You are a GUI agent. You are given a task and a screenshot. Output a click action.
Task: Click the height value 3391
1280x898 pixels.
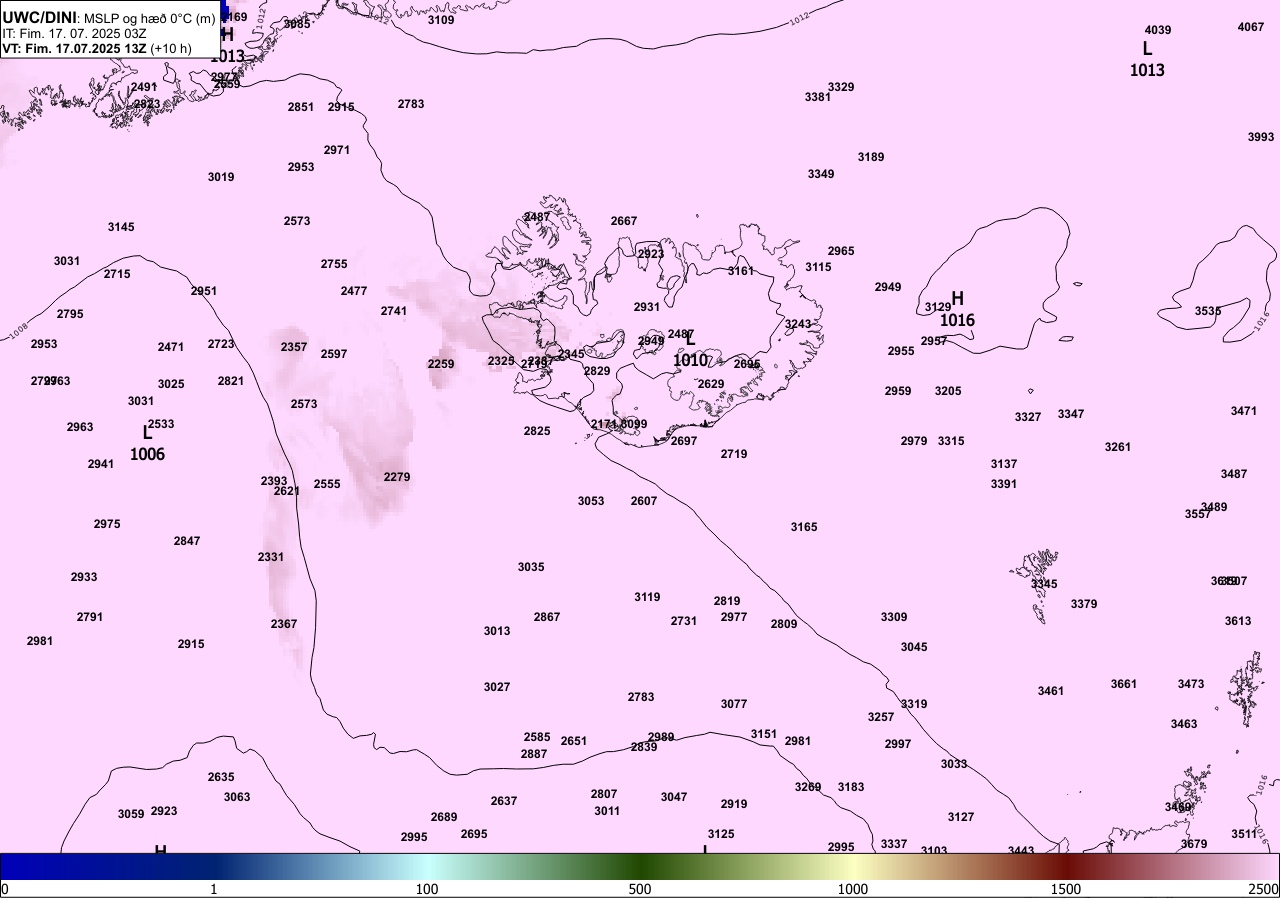click(1004, 484)
